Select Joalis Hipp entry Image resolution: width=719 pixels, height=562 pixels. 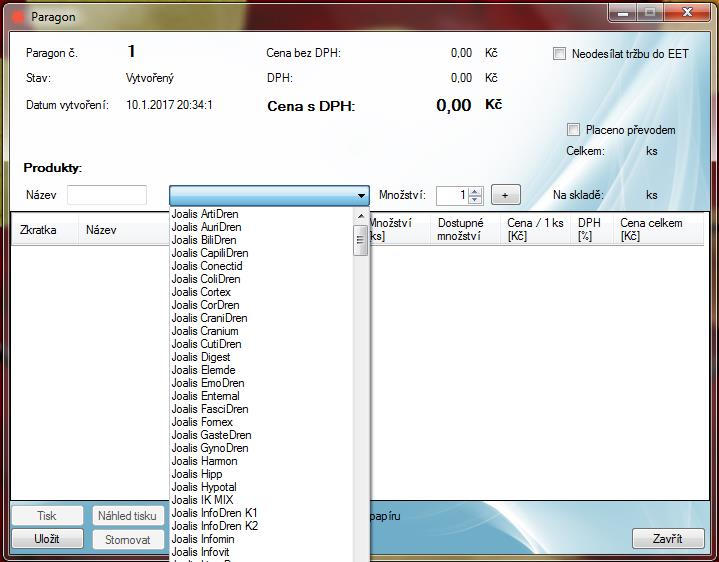point(261,474)
